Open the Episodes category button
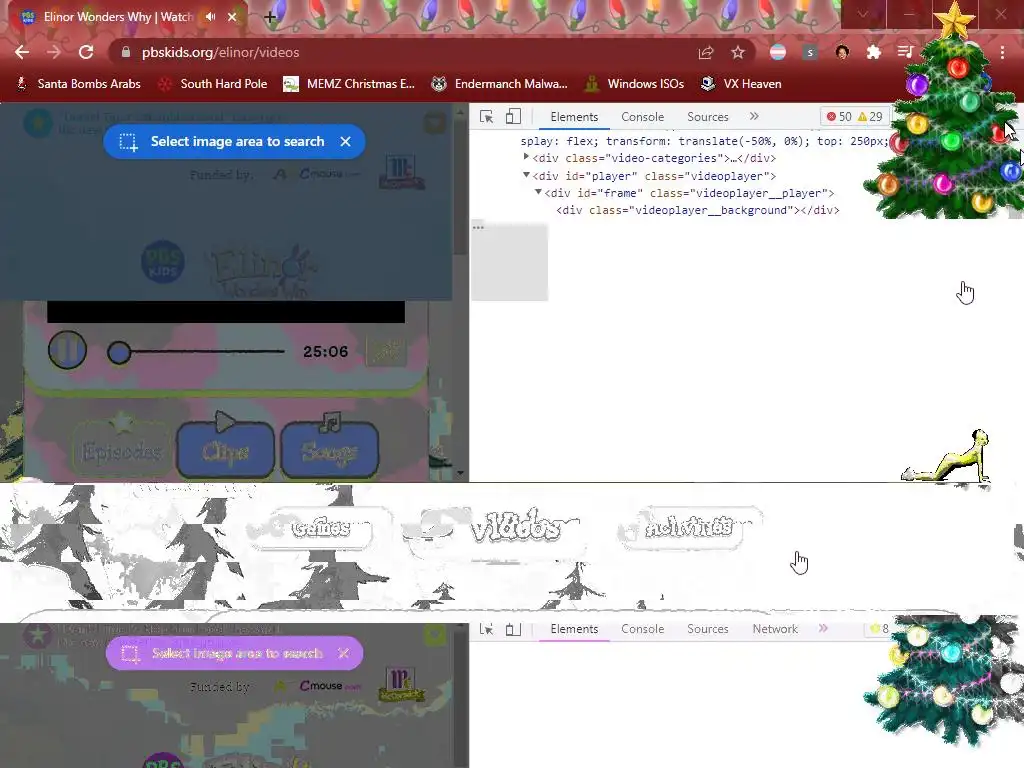1024x768 pixels. click(x=121, y=451)
